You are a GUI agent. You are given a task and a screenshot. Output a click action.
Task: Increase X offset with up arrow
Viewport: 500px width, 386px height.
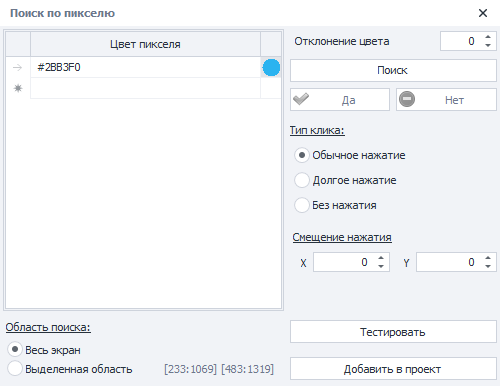[381, 258]
